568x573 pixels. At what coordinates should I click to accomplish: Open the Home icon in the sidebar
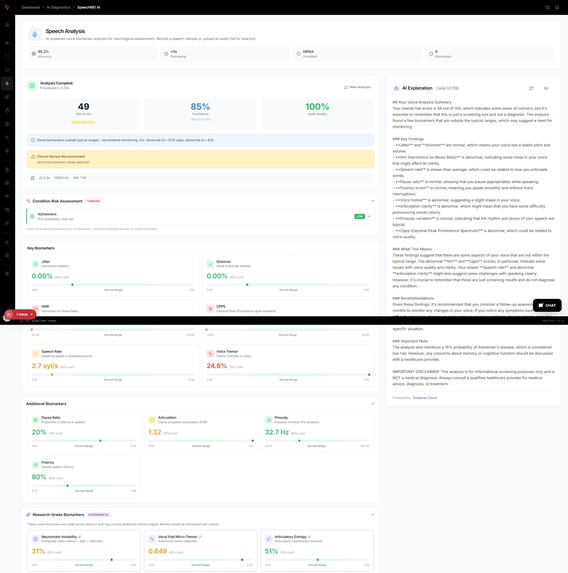point(7,24)
